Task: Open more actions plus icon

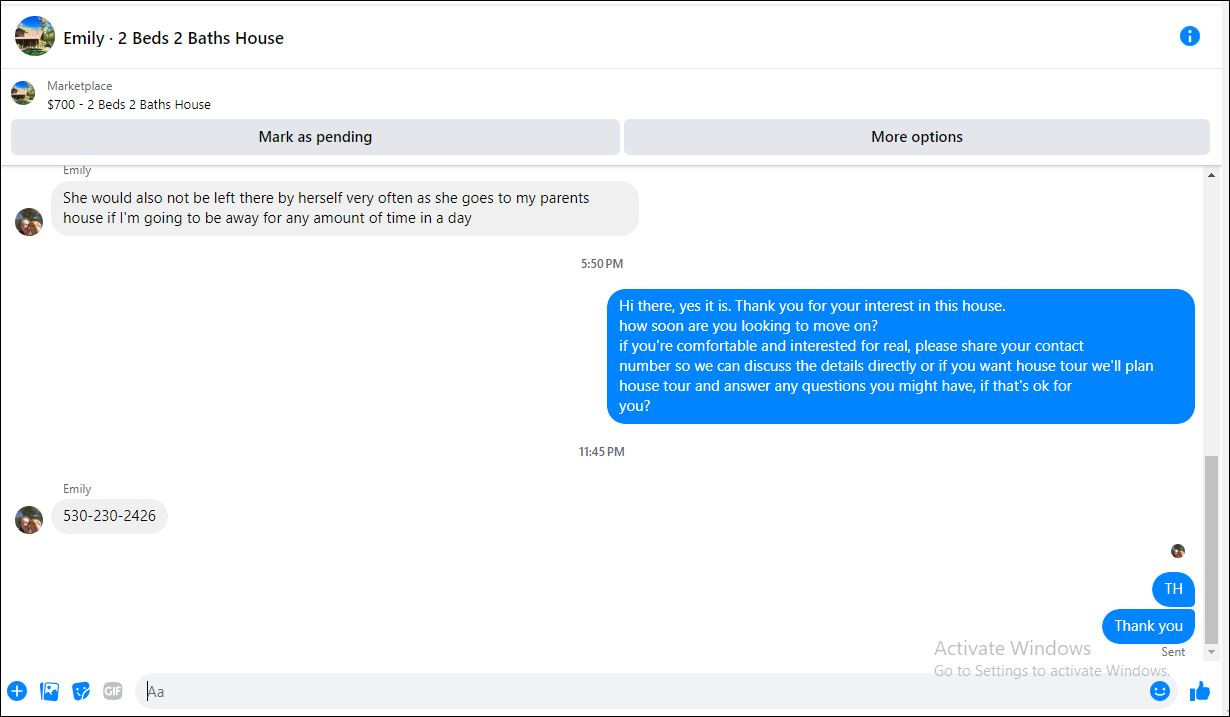Action: (17, 691)
